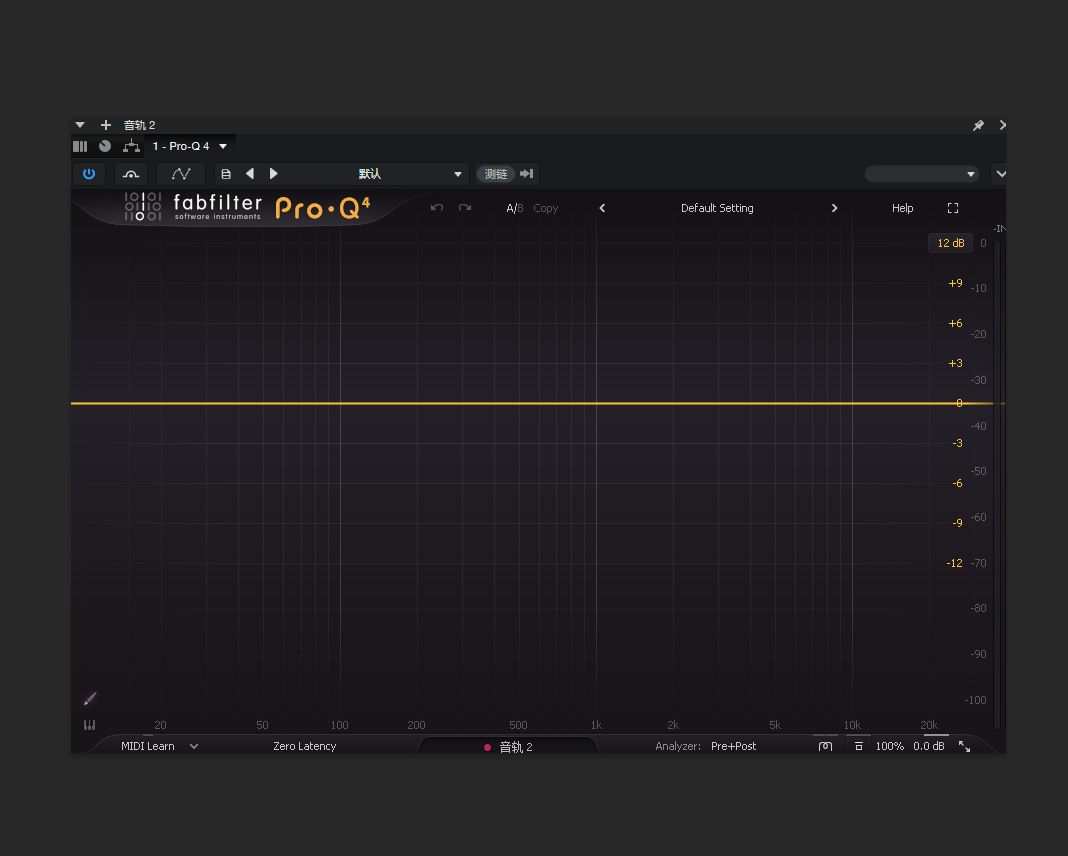Go to previous preset with left triangle
1068x856 pixels.
pos(250,174)
